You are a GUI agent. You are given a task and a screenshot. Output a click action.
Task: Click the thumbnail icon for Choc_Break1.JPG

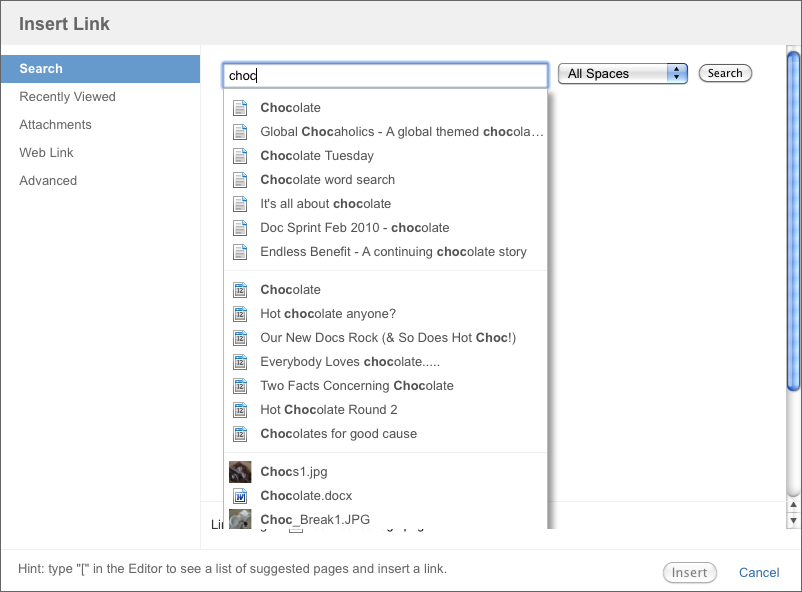240,519
